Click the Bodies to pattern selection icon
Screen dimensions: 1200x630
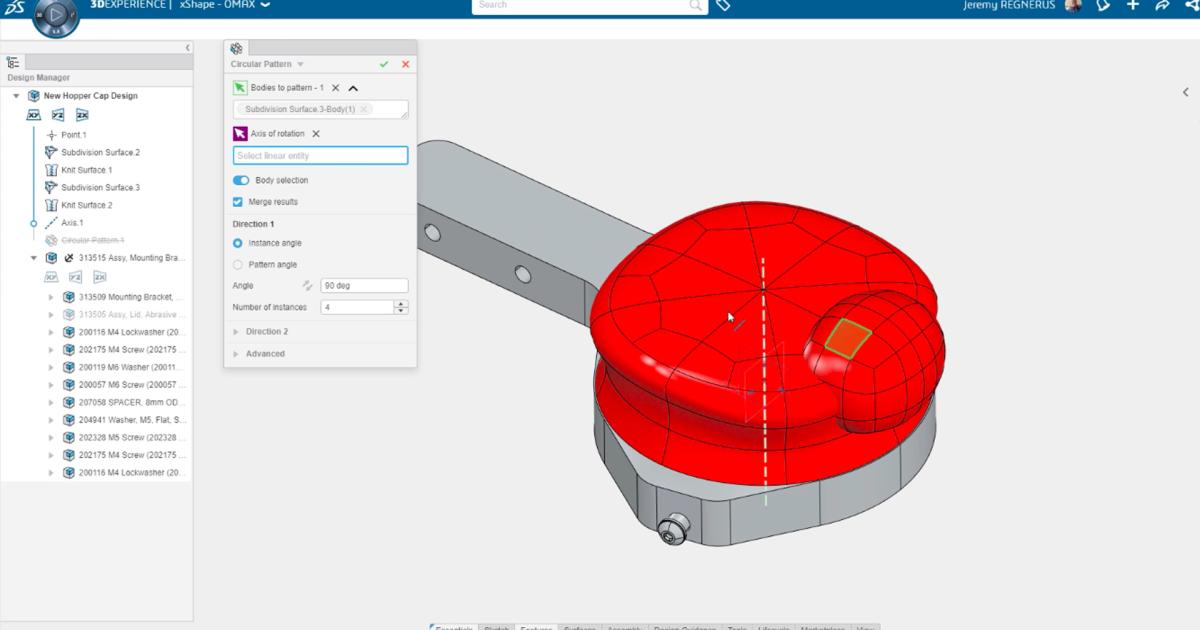pyautogui.click(x=241, y=87)
